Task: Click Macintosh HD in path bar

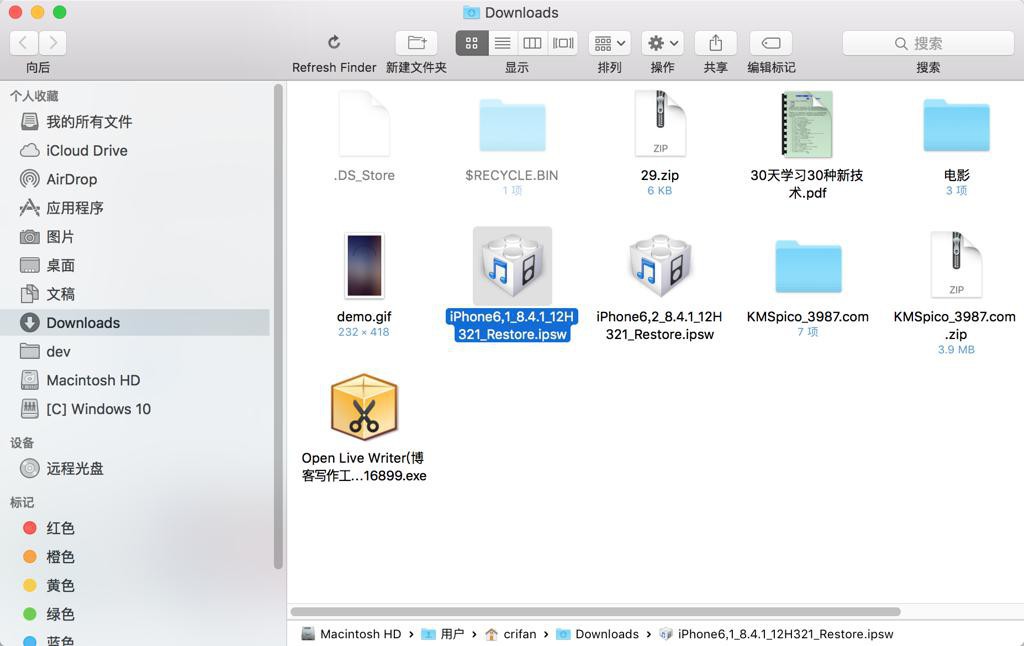Action: [x=351, y=634]
